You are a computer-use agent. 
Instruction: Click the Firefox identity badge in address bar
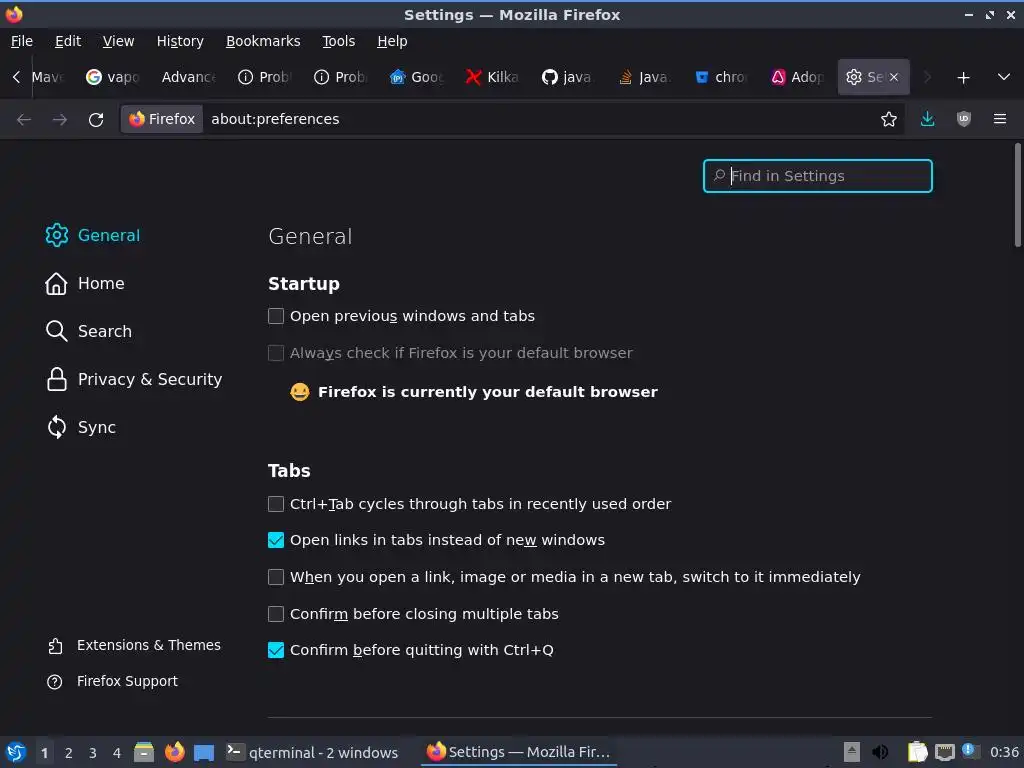[162, 119]
